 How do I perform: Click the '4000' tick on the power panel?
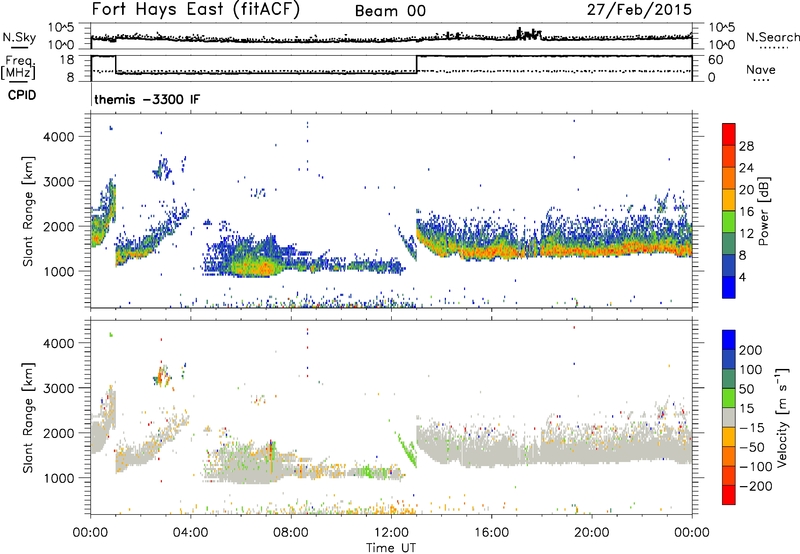click(x=58, y=137)
